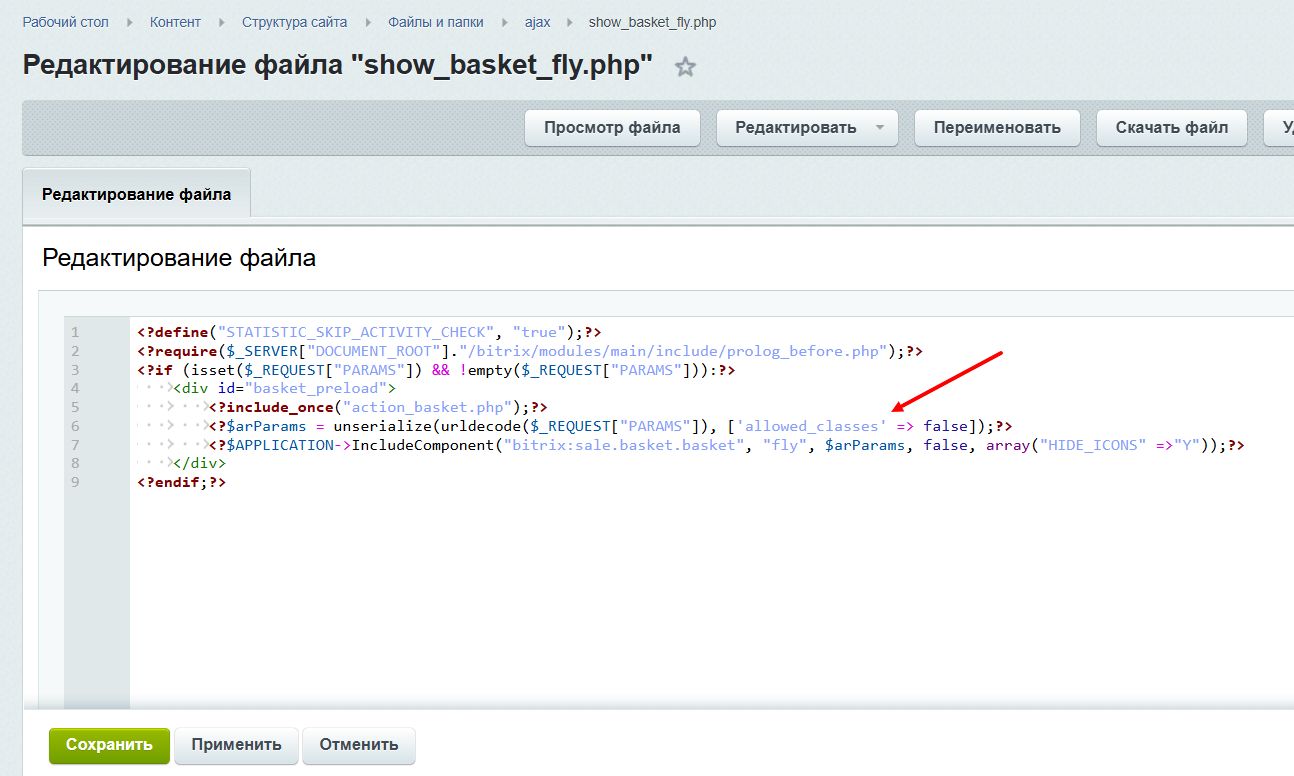Expand arrow after Рабочий стол breadcrumb
Viewport: 1294px width, 776px height.
pos(129,22)
